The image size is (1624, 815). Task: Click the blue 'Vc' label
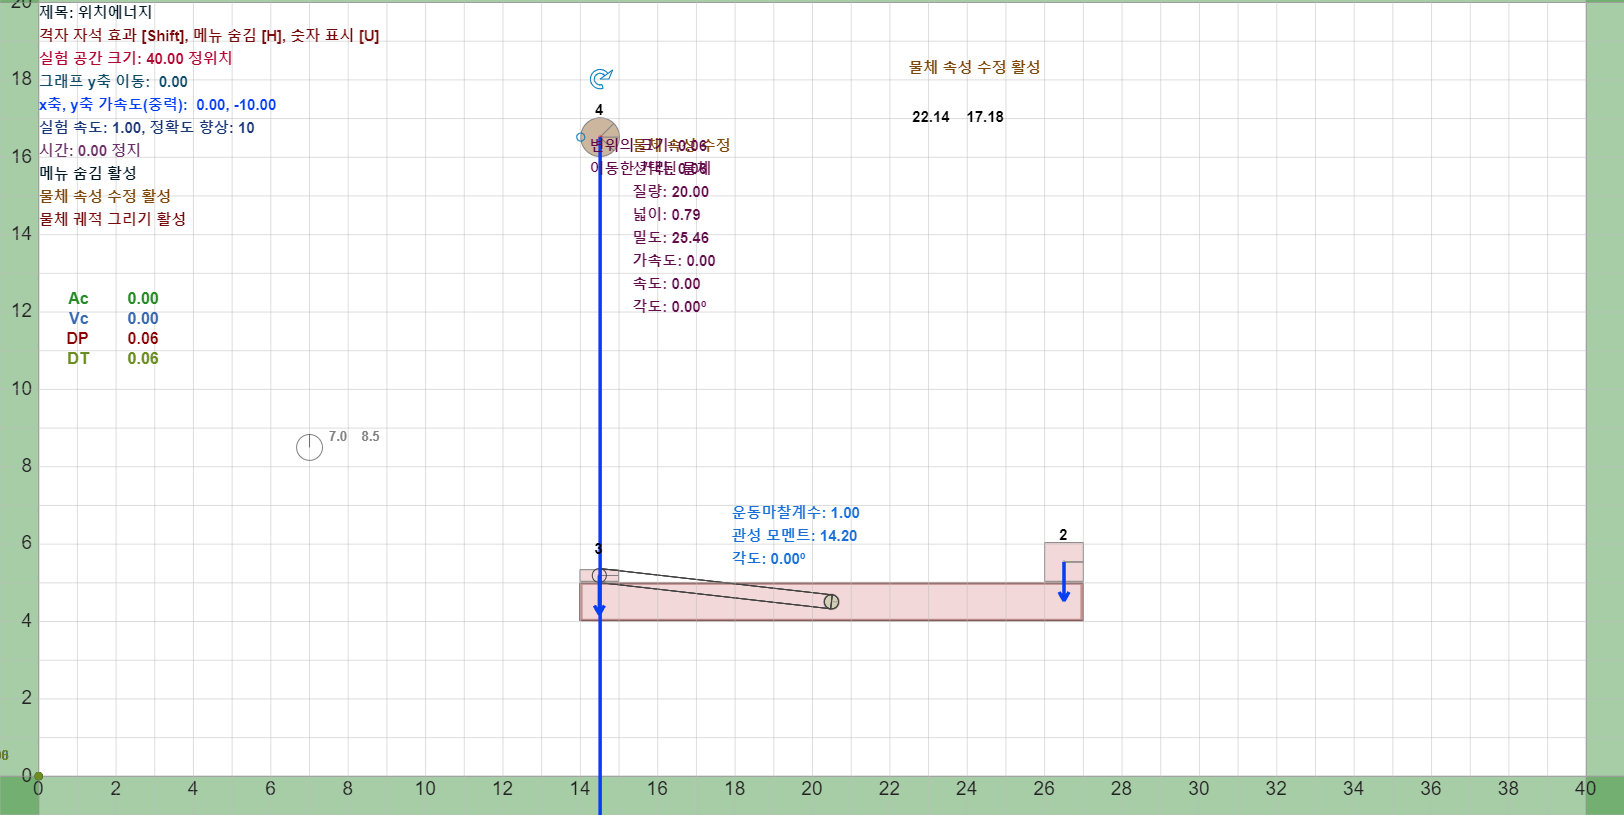tap(78, 318)
